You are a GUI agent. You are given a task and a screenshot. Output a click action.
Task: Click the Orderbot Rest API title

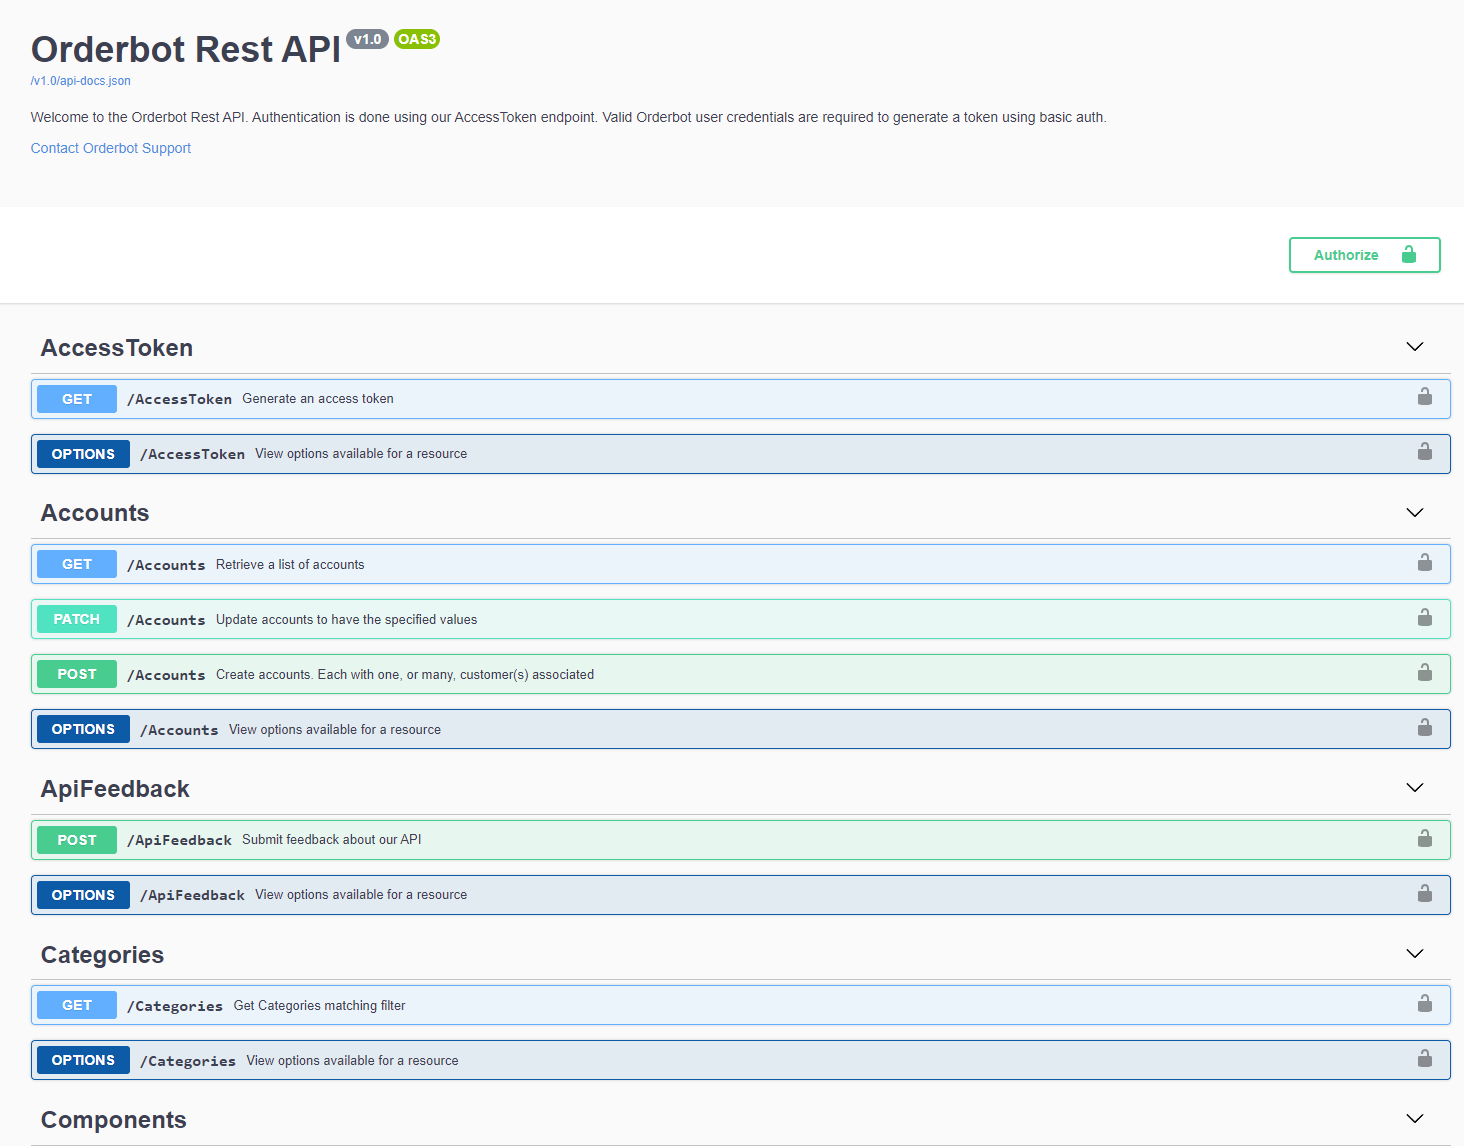click(x=186, y=49)
